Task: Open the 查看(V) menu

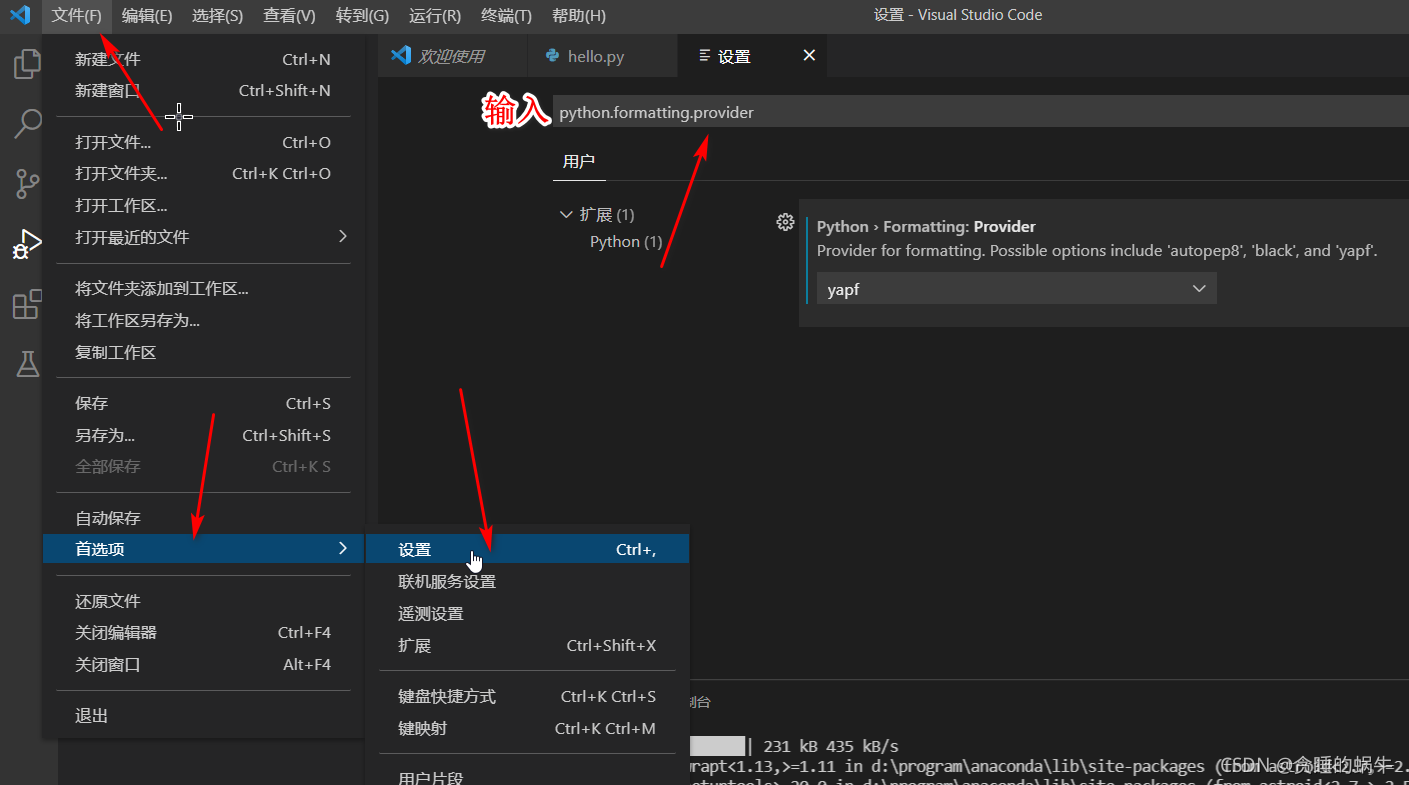Action: [289, 15]
